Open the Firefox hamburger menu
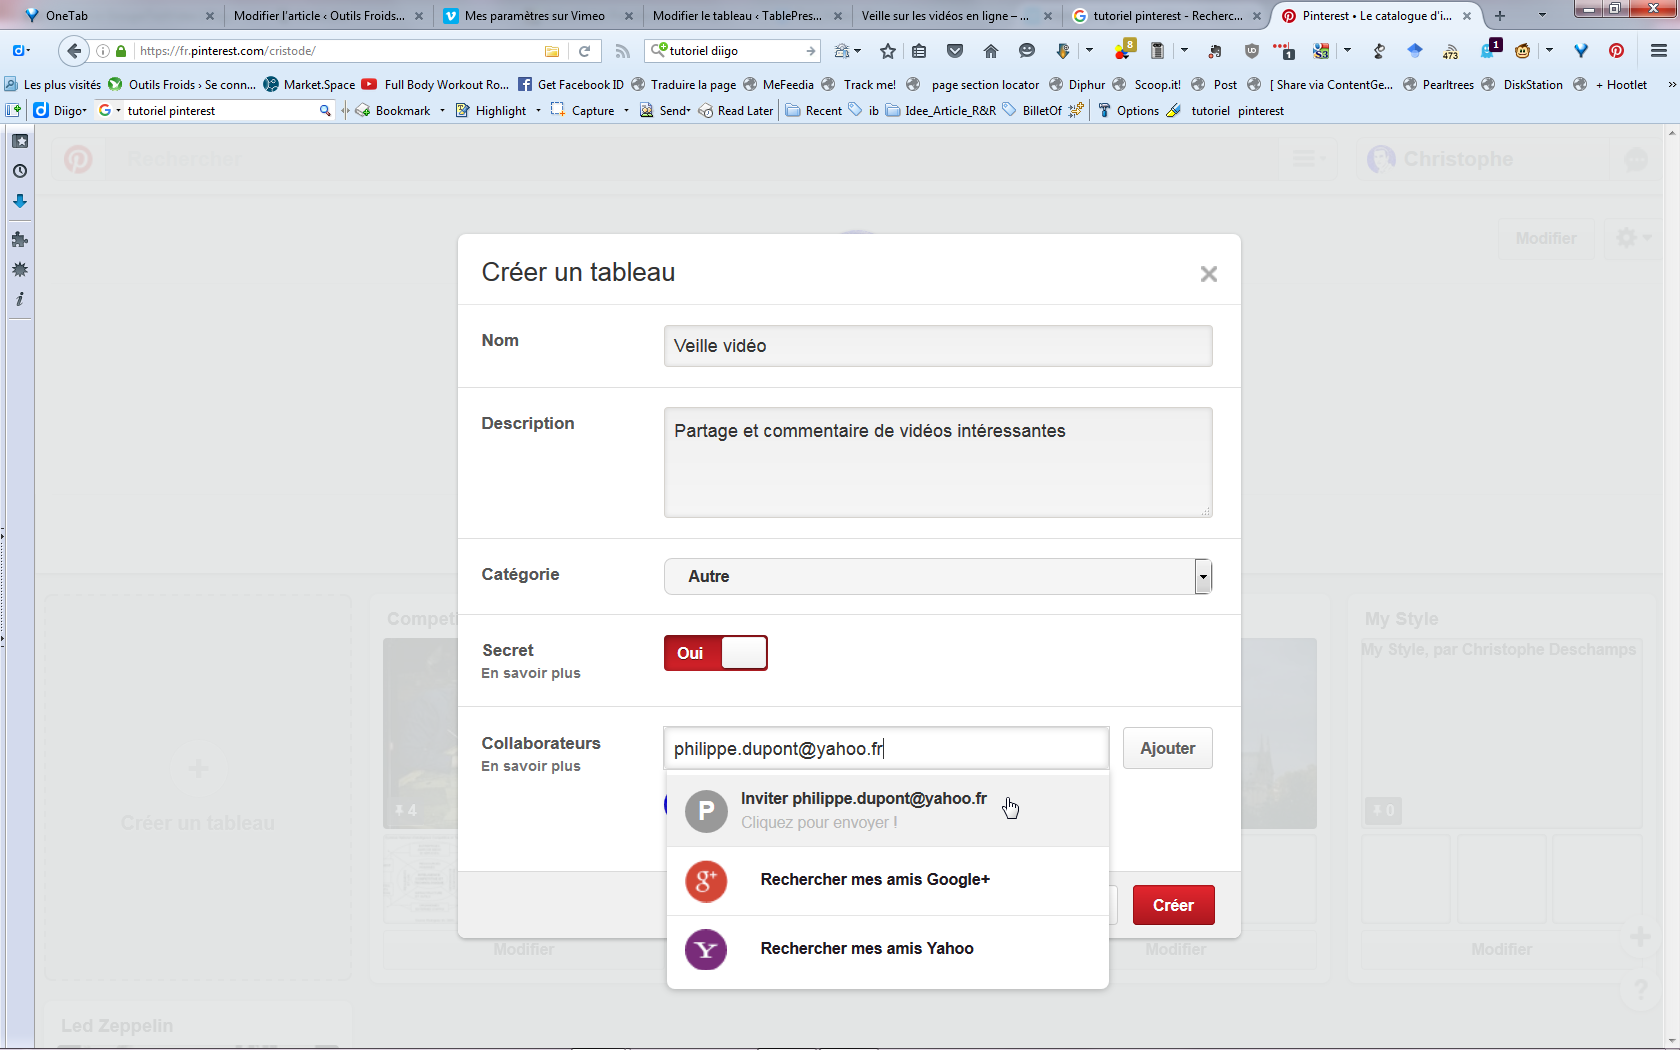 (x=1659, y=51)
